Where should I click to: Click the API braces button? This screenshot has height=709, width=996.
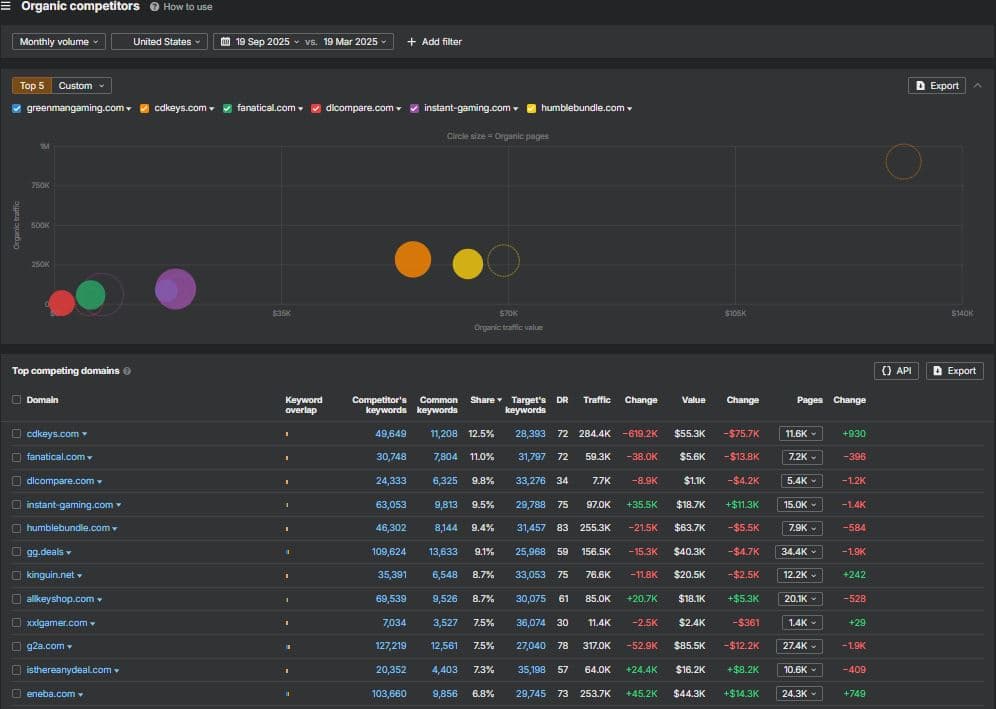coord(896,371)
